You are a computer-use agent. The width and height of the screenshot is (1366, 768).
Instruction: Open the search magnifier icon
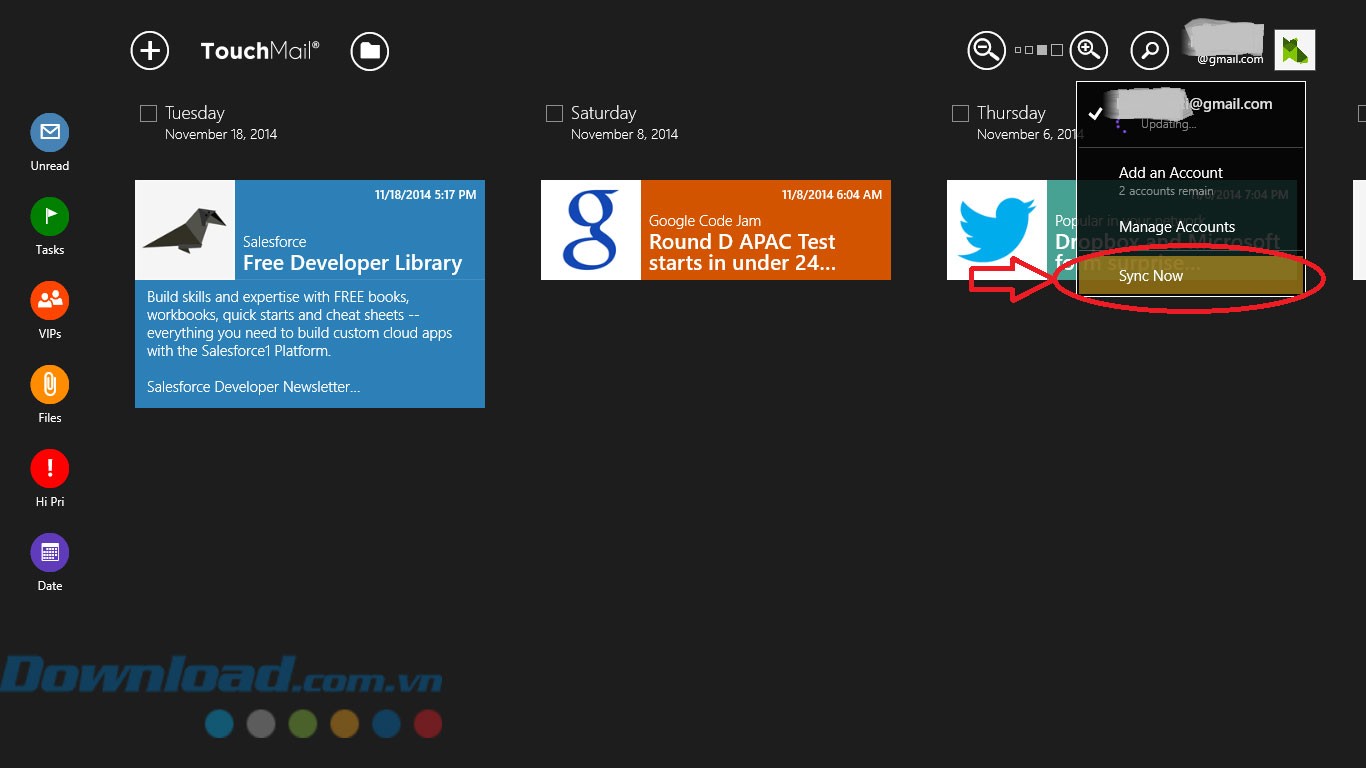click(x=1150, y=50)
